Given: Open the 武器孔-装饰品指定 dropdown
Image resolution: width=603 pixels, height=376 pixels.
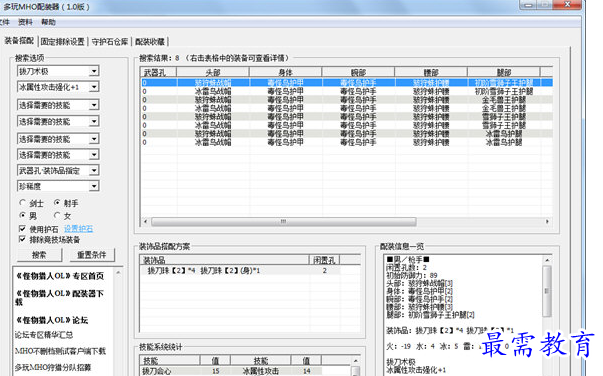Looking at the screenshot, I should pyautogui.click(x=94, y=171).
